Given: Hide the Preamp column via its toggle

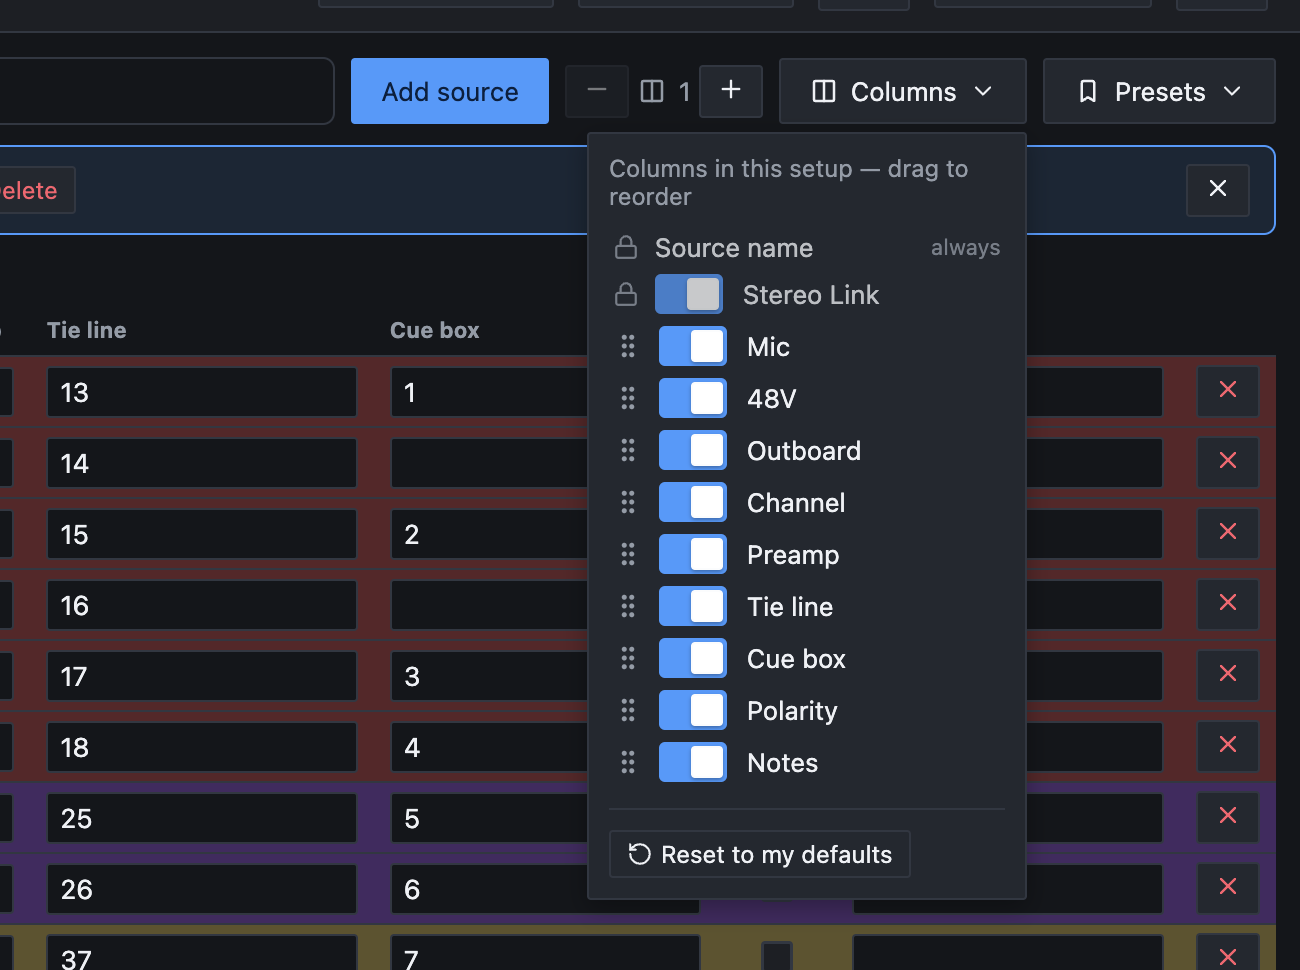Looking at the screenshot, I should [x=693, y=554].
